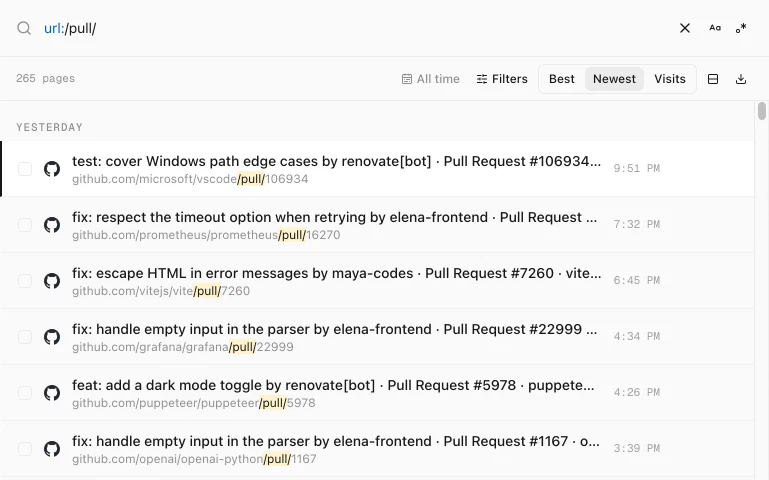Open the Filters menu
The image size is (769, 480).
502,79
